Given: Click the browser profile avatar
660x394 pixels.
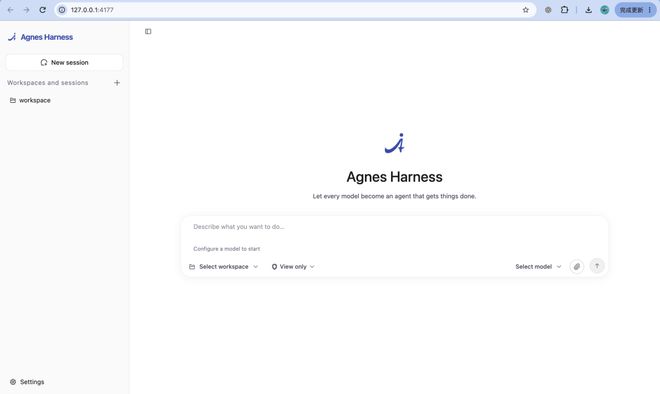Looking at the screenshot, I should point(604,10).
